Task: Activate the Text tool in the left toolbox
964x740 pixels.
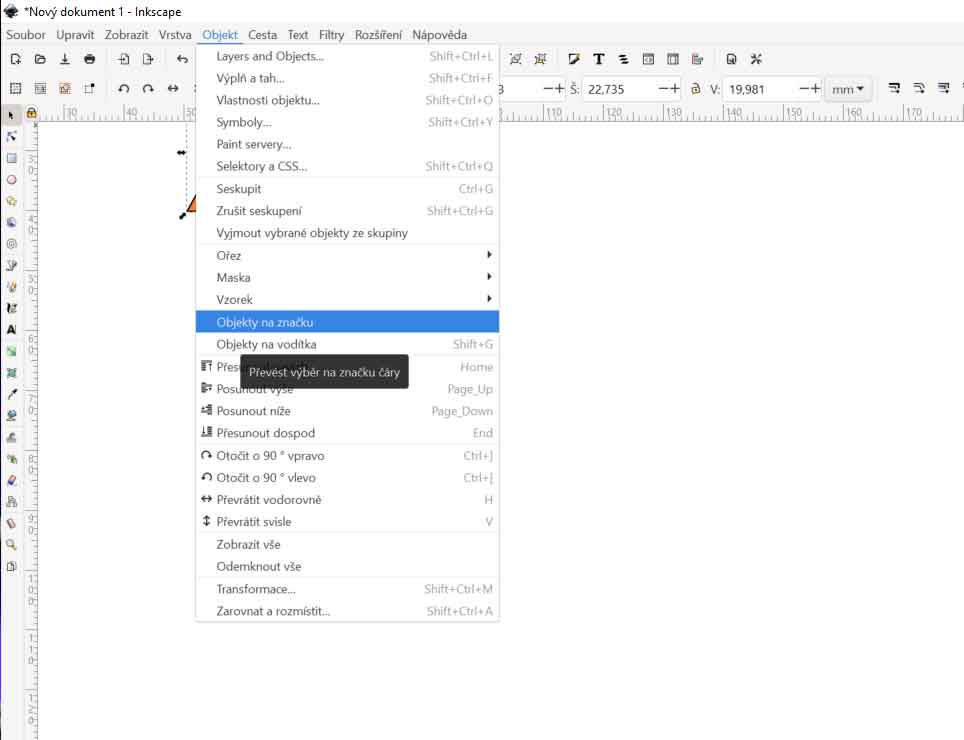Action: (x=12, y=329)
